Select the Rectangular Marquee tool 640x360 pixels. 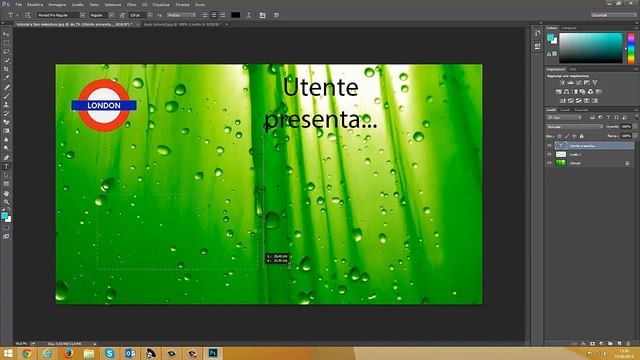click(x=6, y=43)
